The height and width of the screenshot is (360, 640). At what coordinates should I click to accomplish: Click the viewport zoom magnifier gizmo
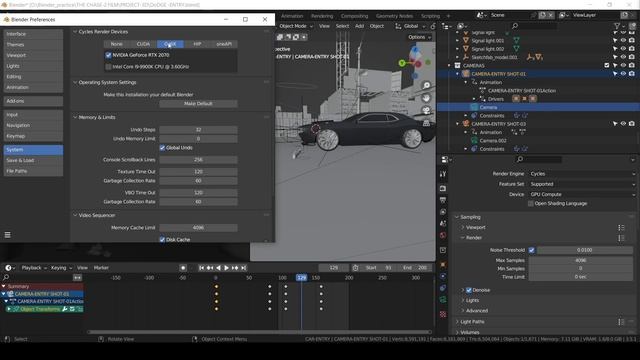point(426,85)
